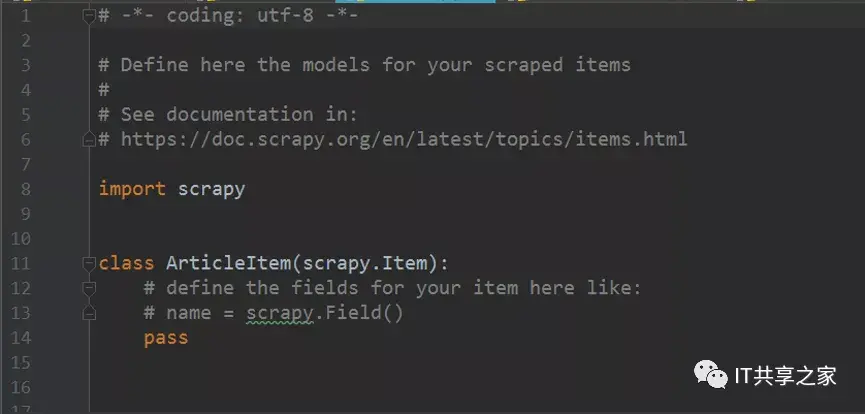Click the empty line 15 in the editor
Screen dimensions: 865x414
click(474, 363)
